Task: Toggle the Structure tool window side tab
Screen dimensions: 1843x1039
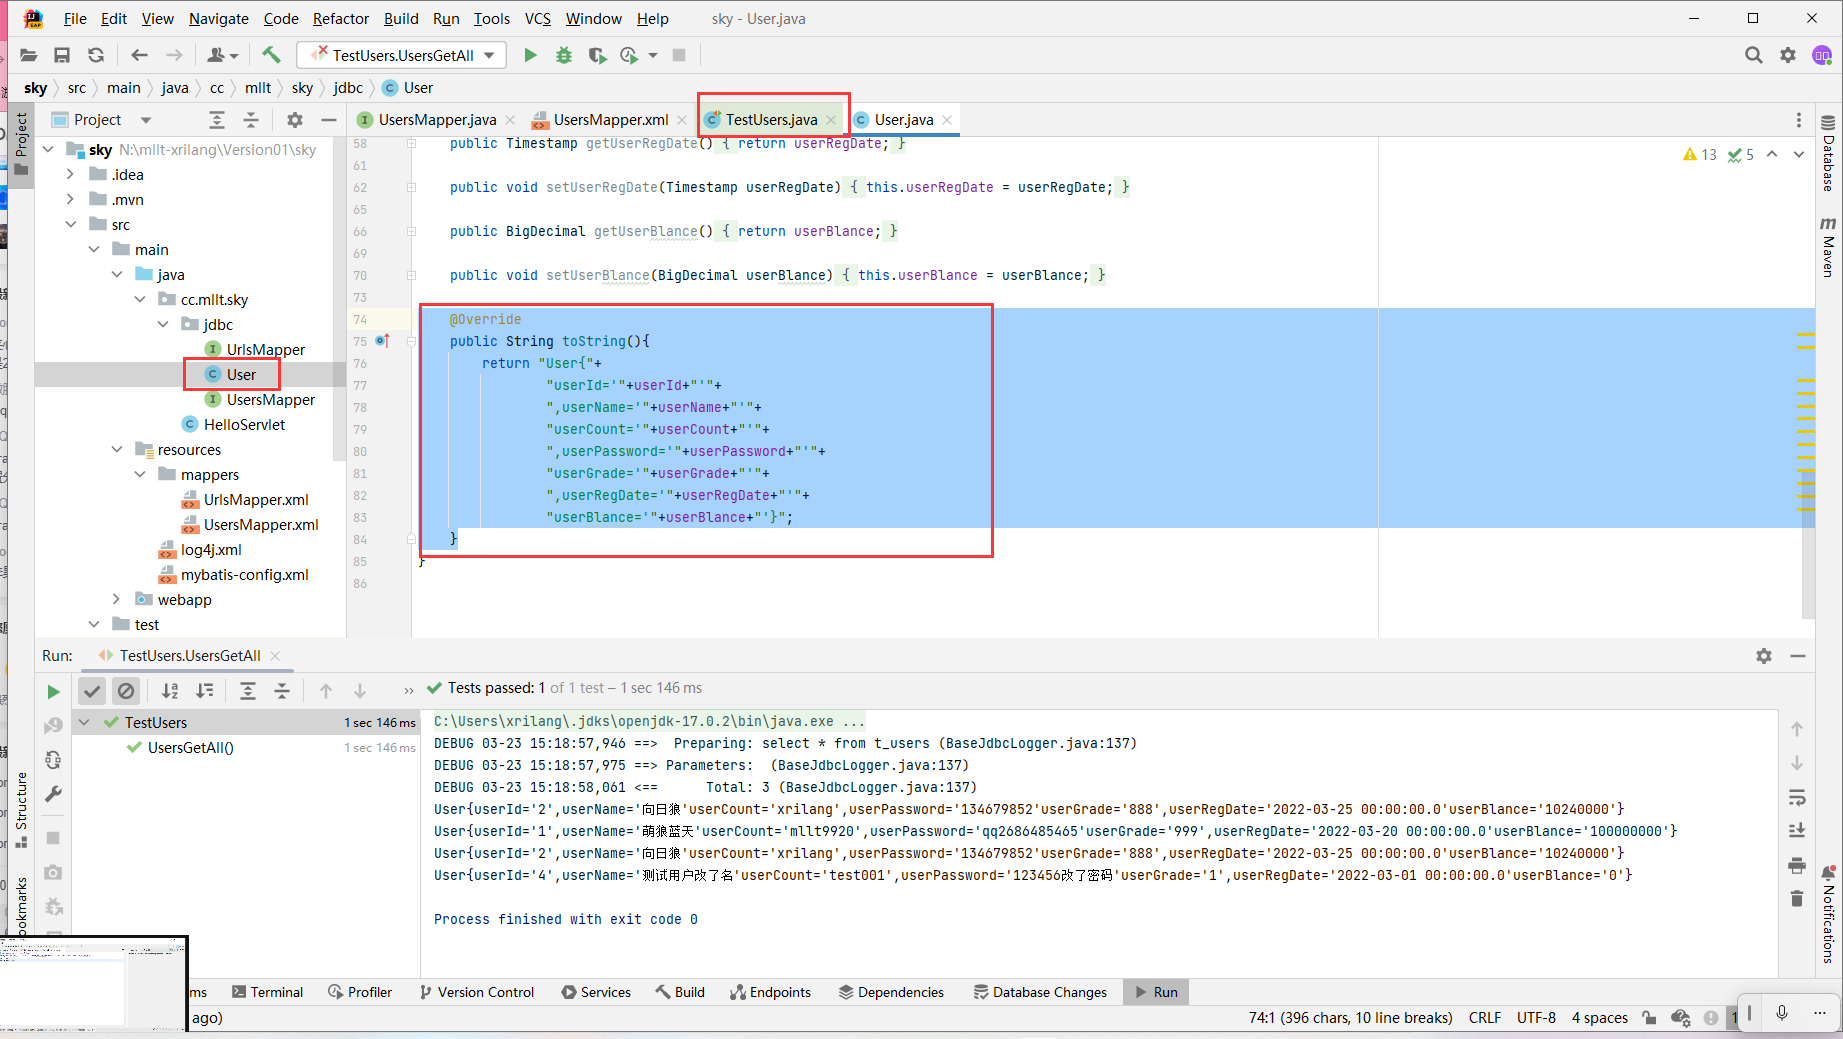Action: coord(21,810)
